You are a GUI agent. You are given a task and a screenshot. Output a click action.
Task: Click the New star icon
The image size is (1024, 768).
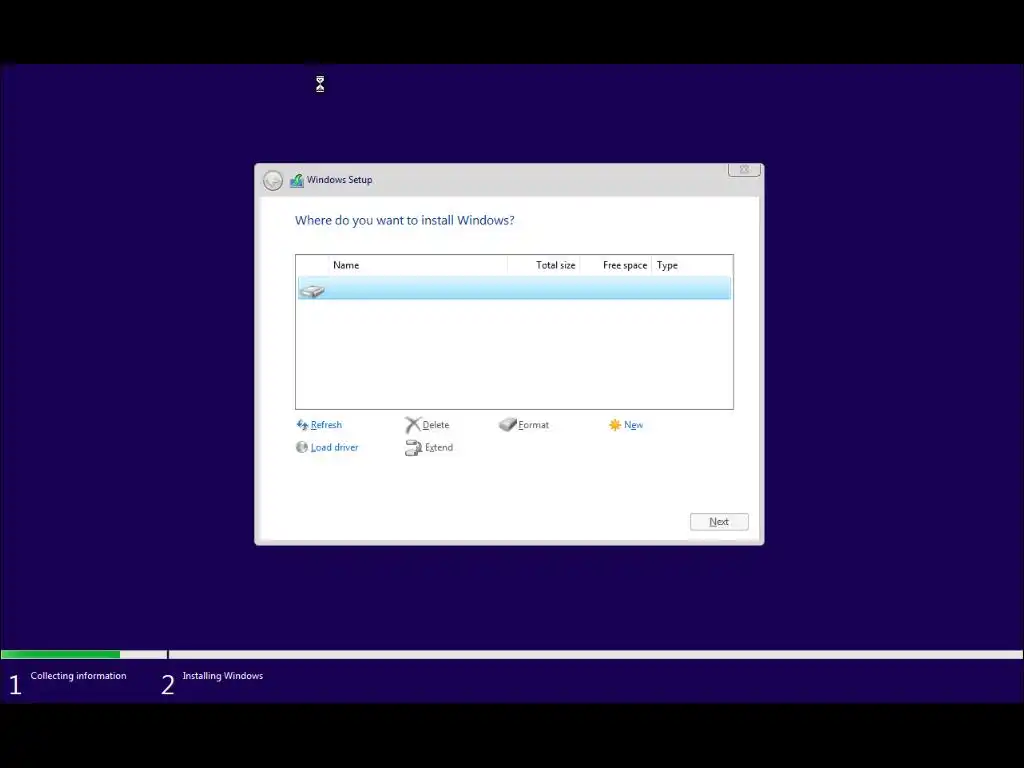(x=615, y=425)
